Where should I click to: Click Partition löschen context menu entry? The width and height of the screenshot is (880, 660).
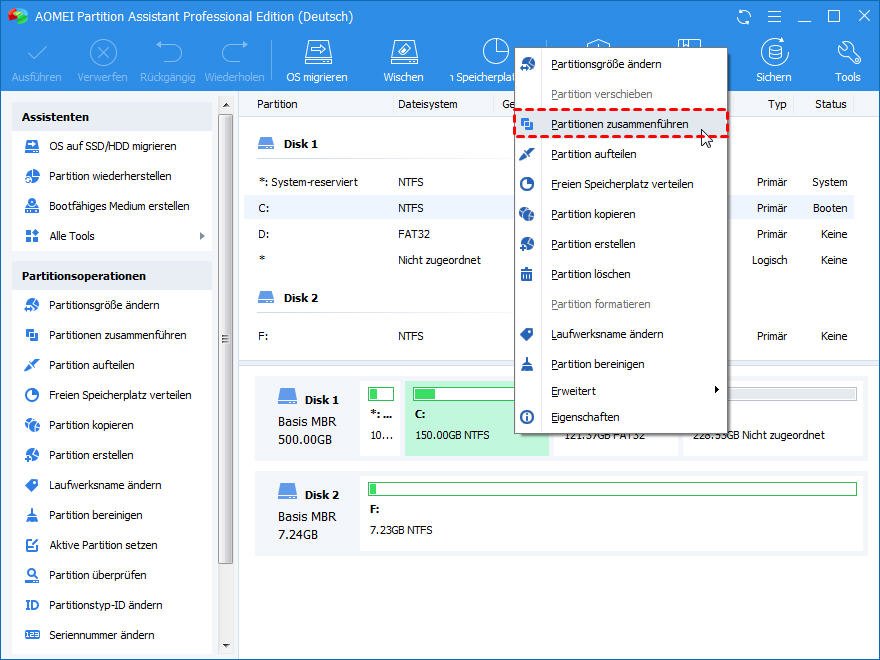621,274
